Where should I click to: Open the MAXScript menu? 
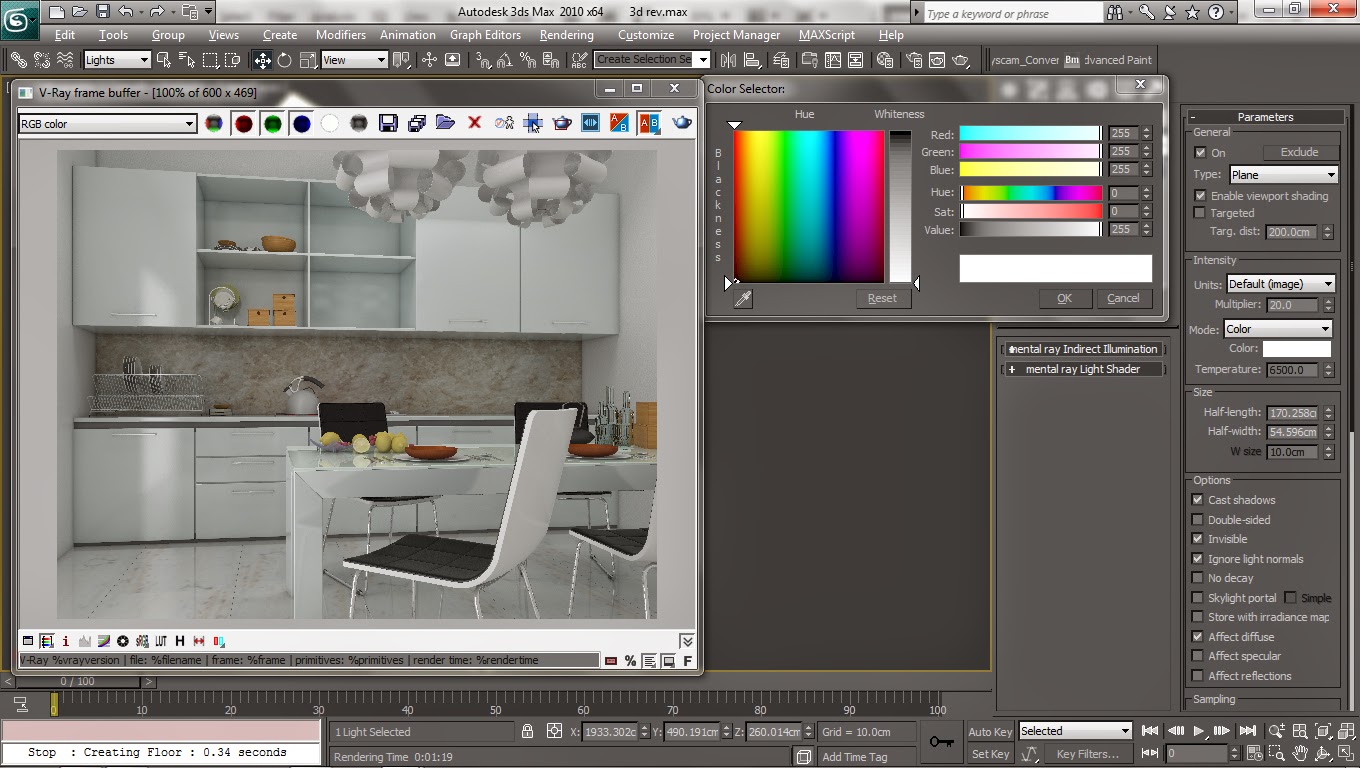(827, 35)
